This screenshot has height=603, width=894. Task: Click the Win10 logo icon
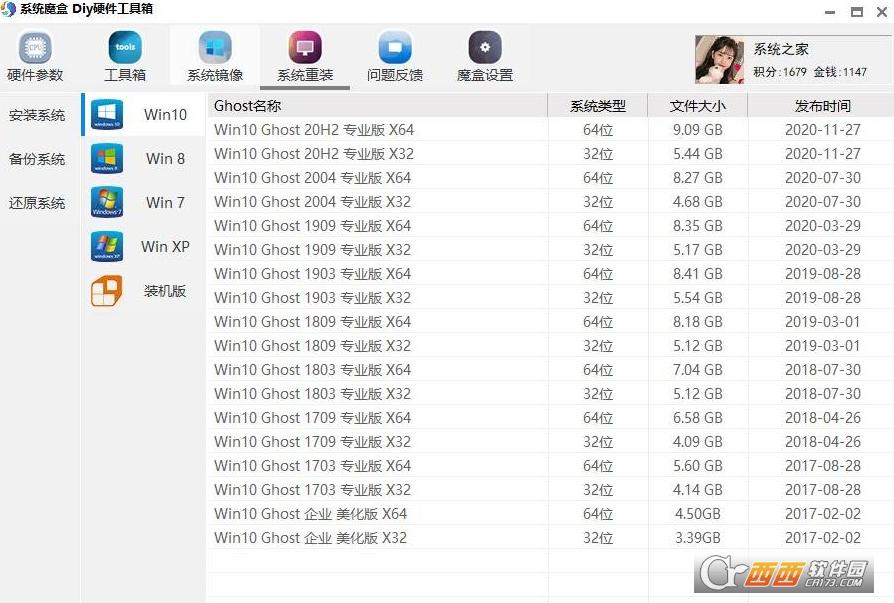tap(107, 114)
